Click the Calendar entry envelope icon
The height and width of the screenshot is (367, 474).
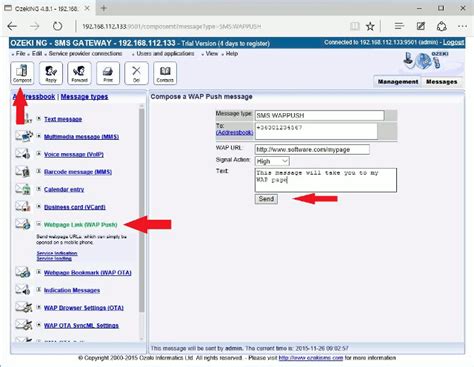point(23,189)
